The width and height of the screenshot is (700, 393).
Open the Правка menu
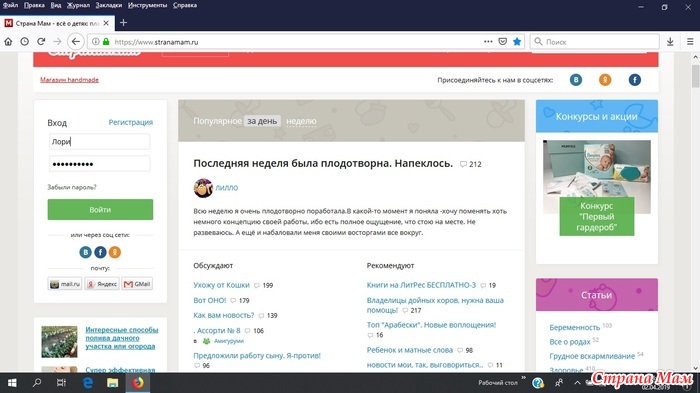34,5
